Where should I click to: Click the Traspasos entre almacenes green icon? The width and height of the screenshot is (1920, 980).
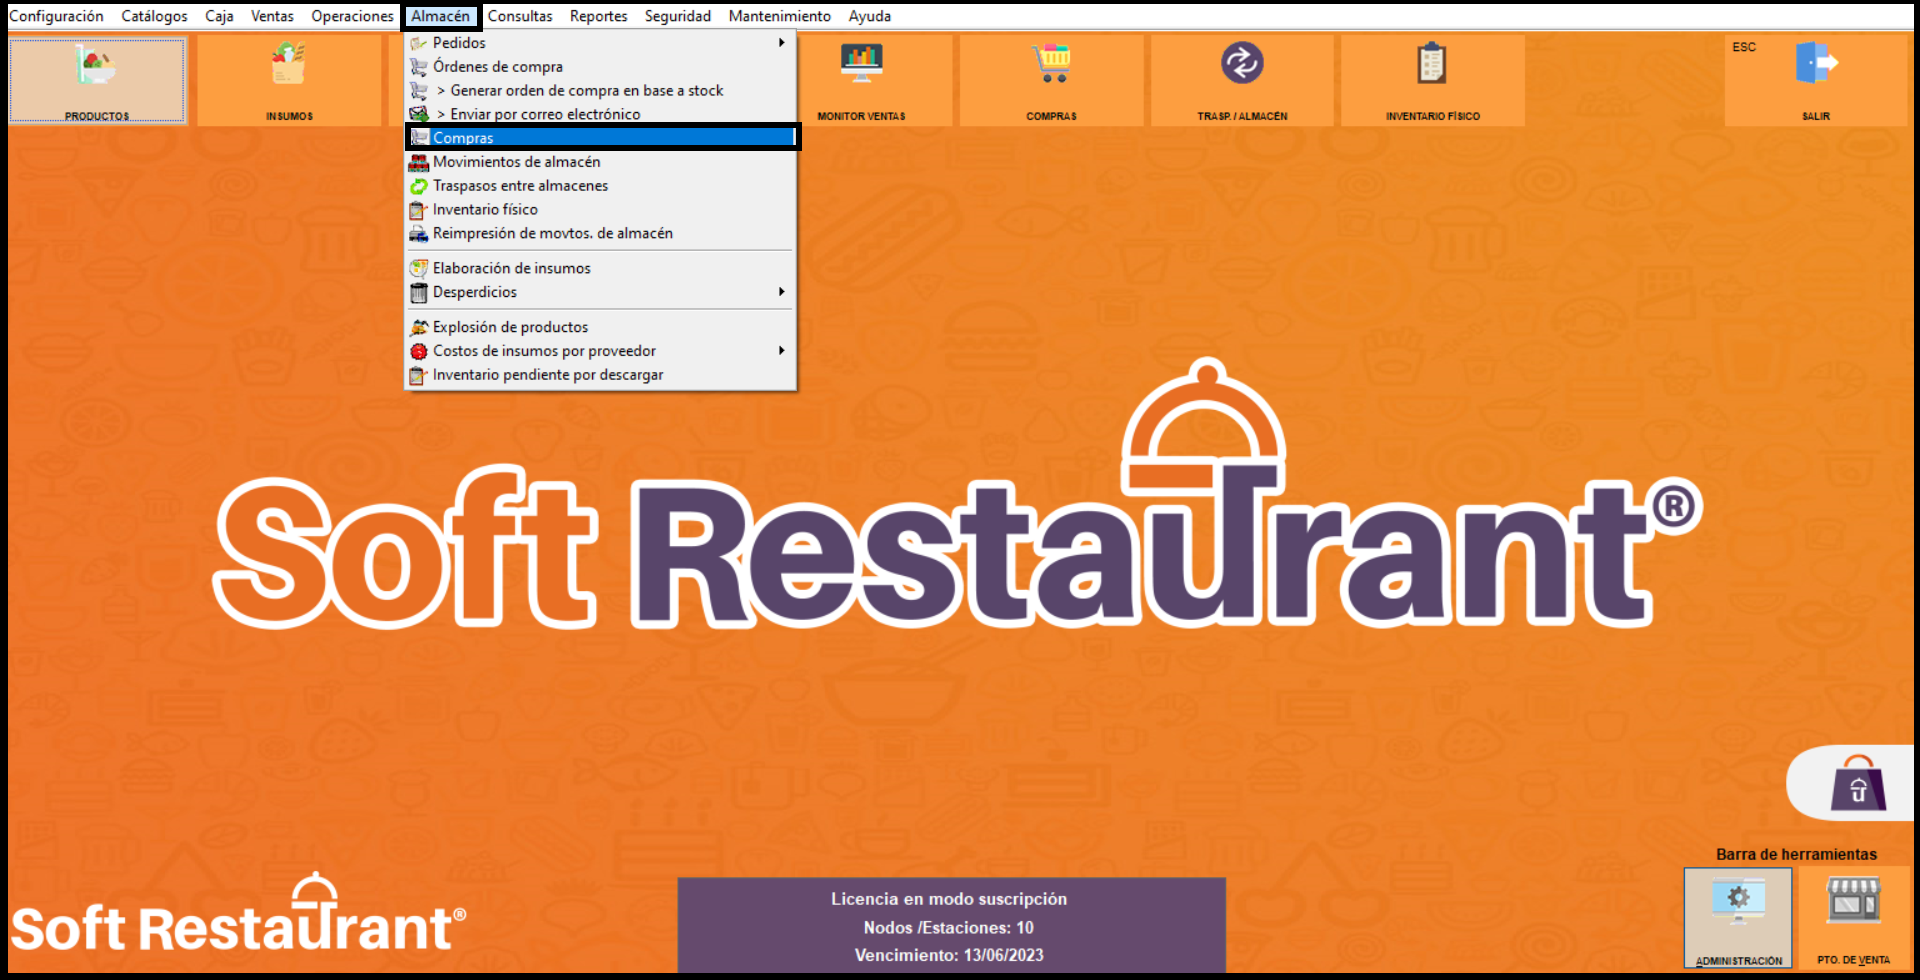click(x=419, y=186)
